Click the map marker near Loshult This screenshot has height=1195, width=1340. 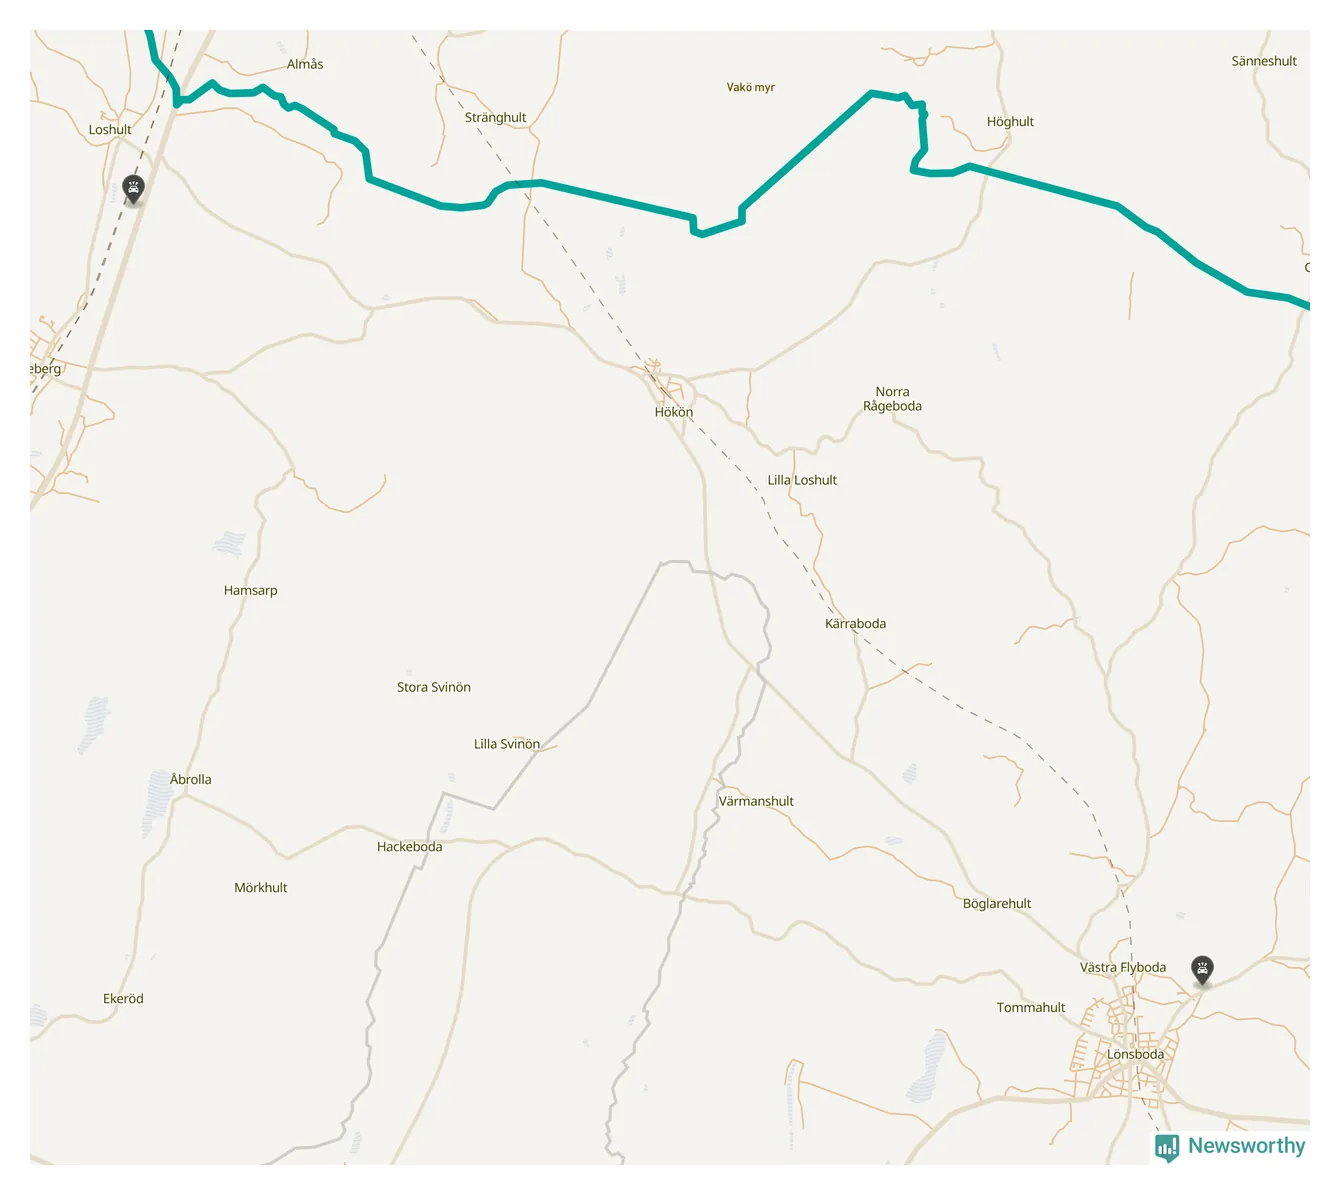pyautogui.click(x=133, y=188)
